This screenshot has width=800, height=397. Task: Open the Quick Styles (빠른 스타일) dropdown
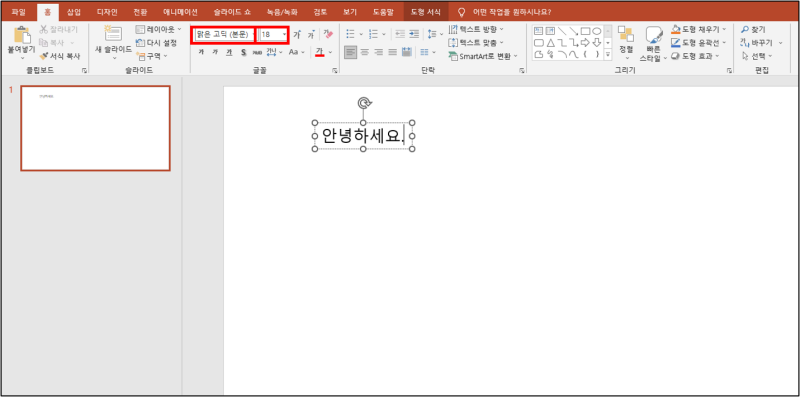654,44
